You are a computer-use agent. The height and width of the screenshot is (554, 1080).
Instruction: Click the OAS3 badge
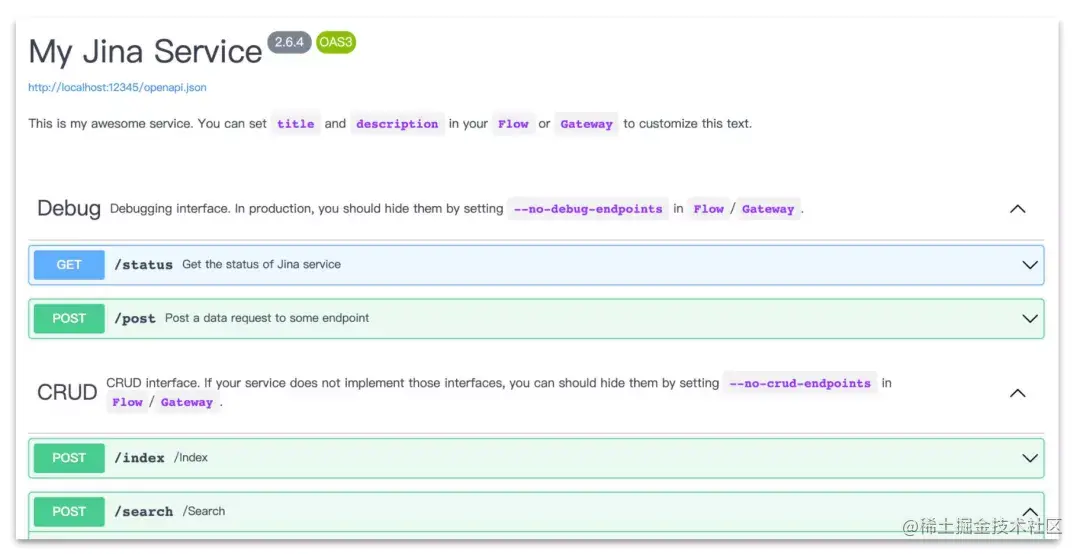point(335,42)
